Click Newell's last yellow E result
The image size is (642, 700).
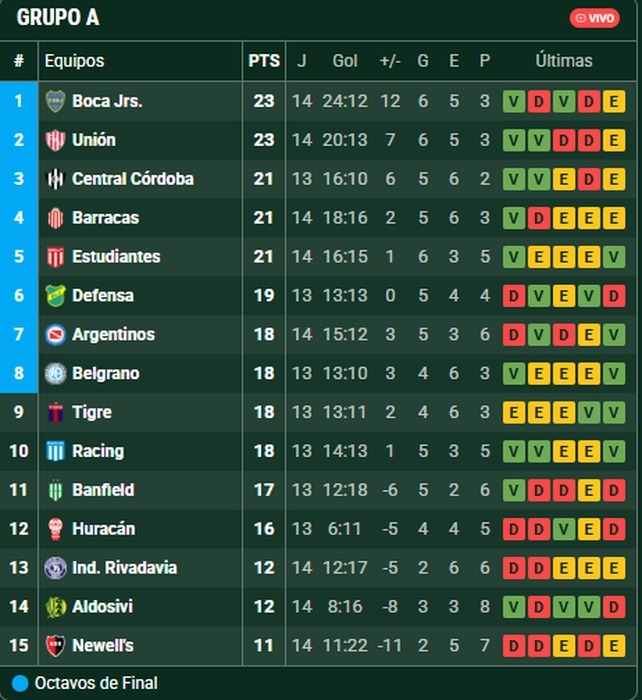point(614,646)
